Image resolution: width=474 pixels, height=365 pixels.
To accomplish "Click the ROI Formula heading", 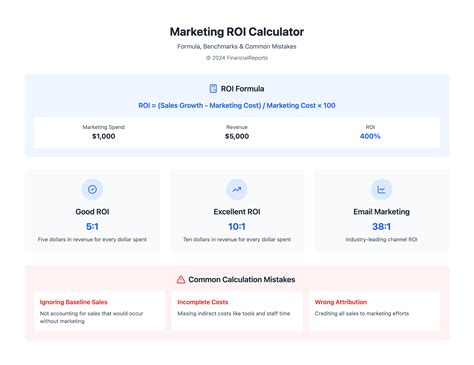I will (x=242, y=89).
